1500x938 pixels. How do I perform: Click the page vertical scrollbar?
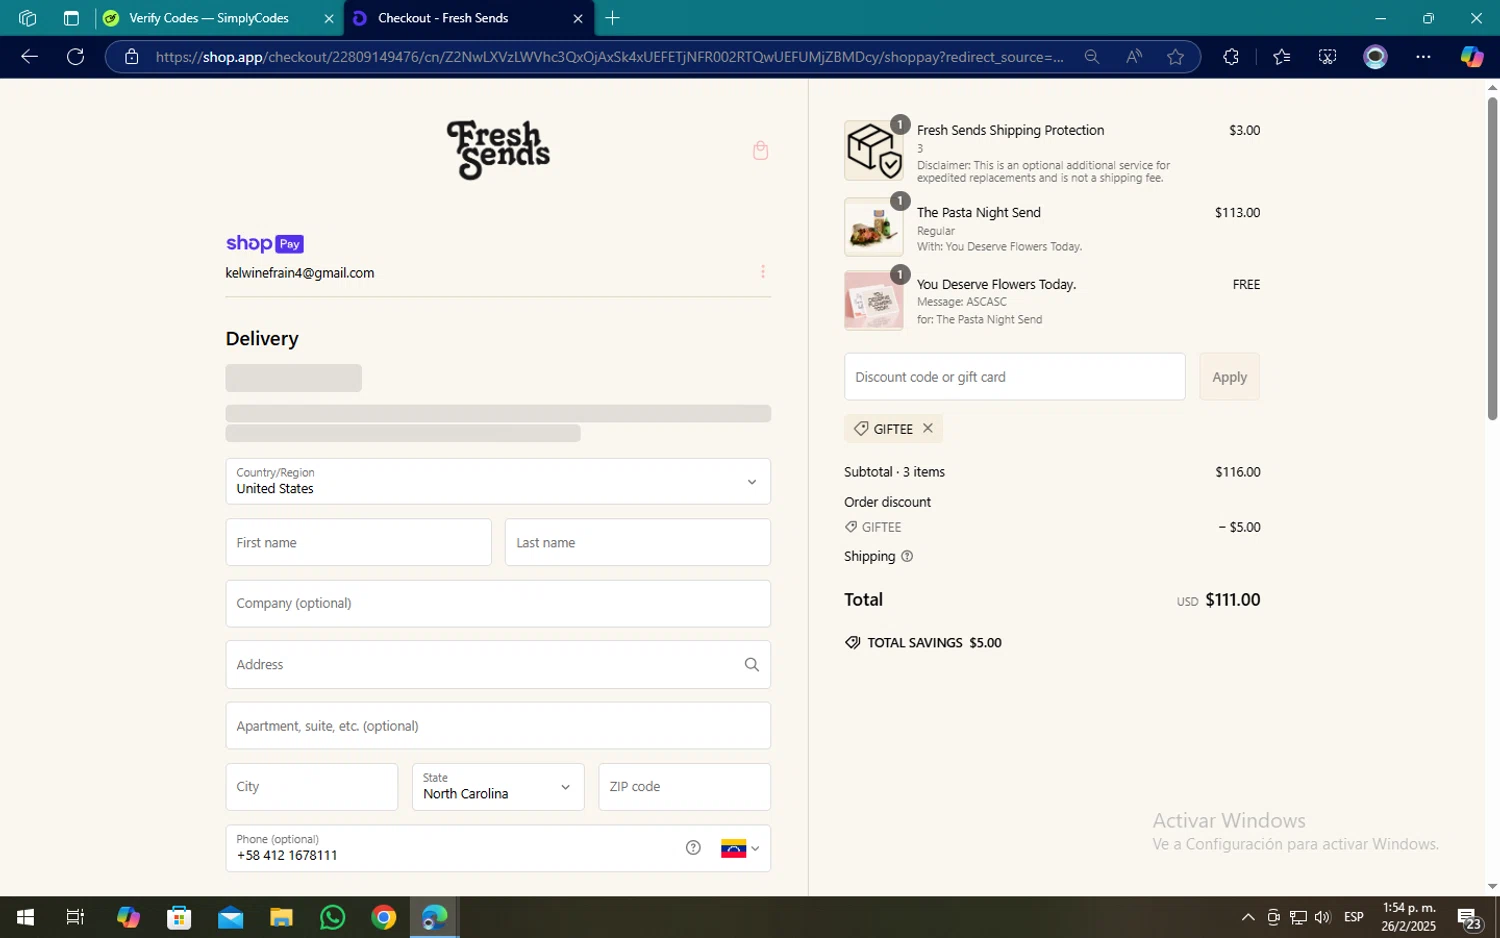[x=1492, y=258]
